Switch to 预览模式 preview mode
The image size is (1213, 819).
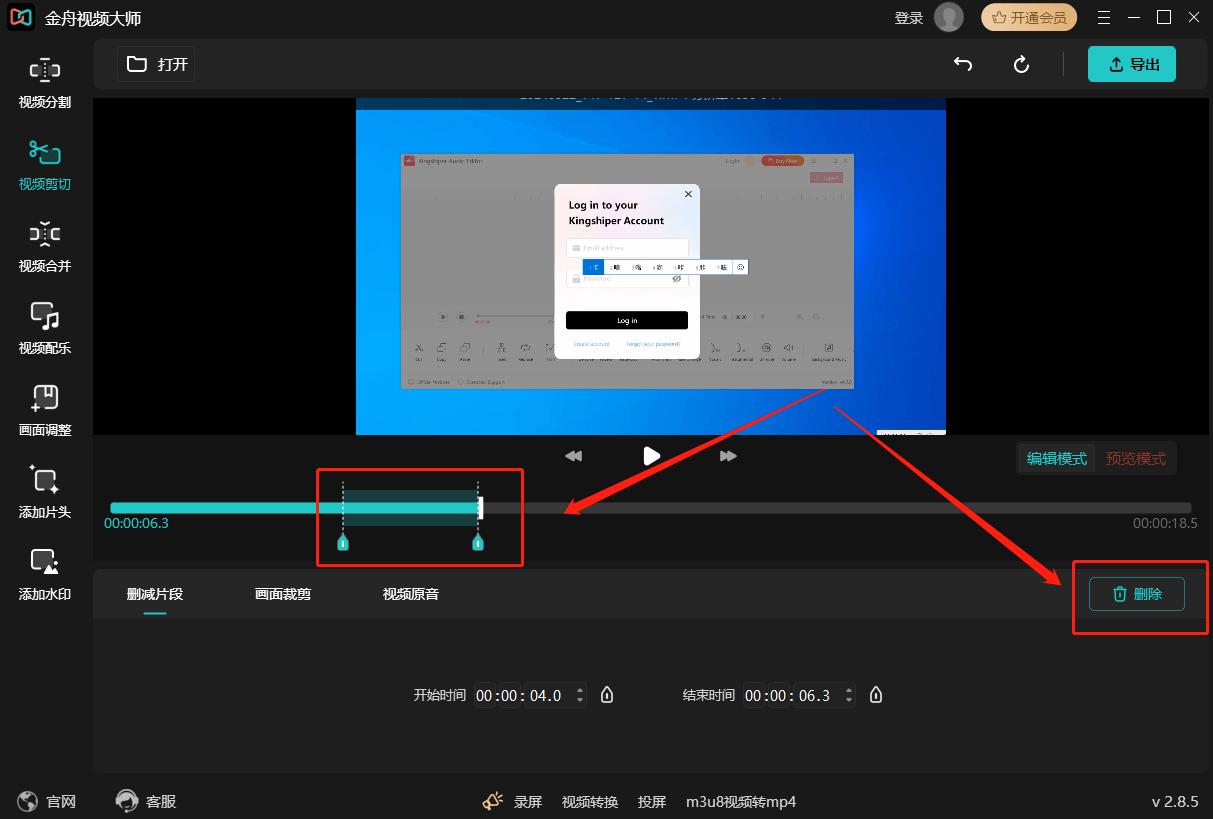coord(1135,459)
